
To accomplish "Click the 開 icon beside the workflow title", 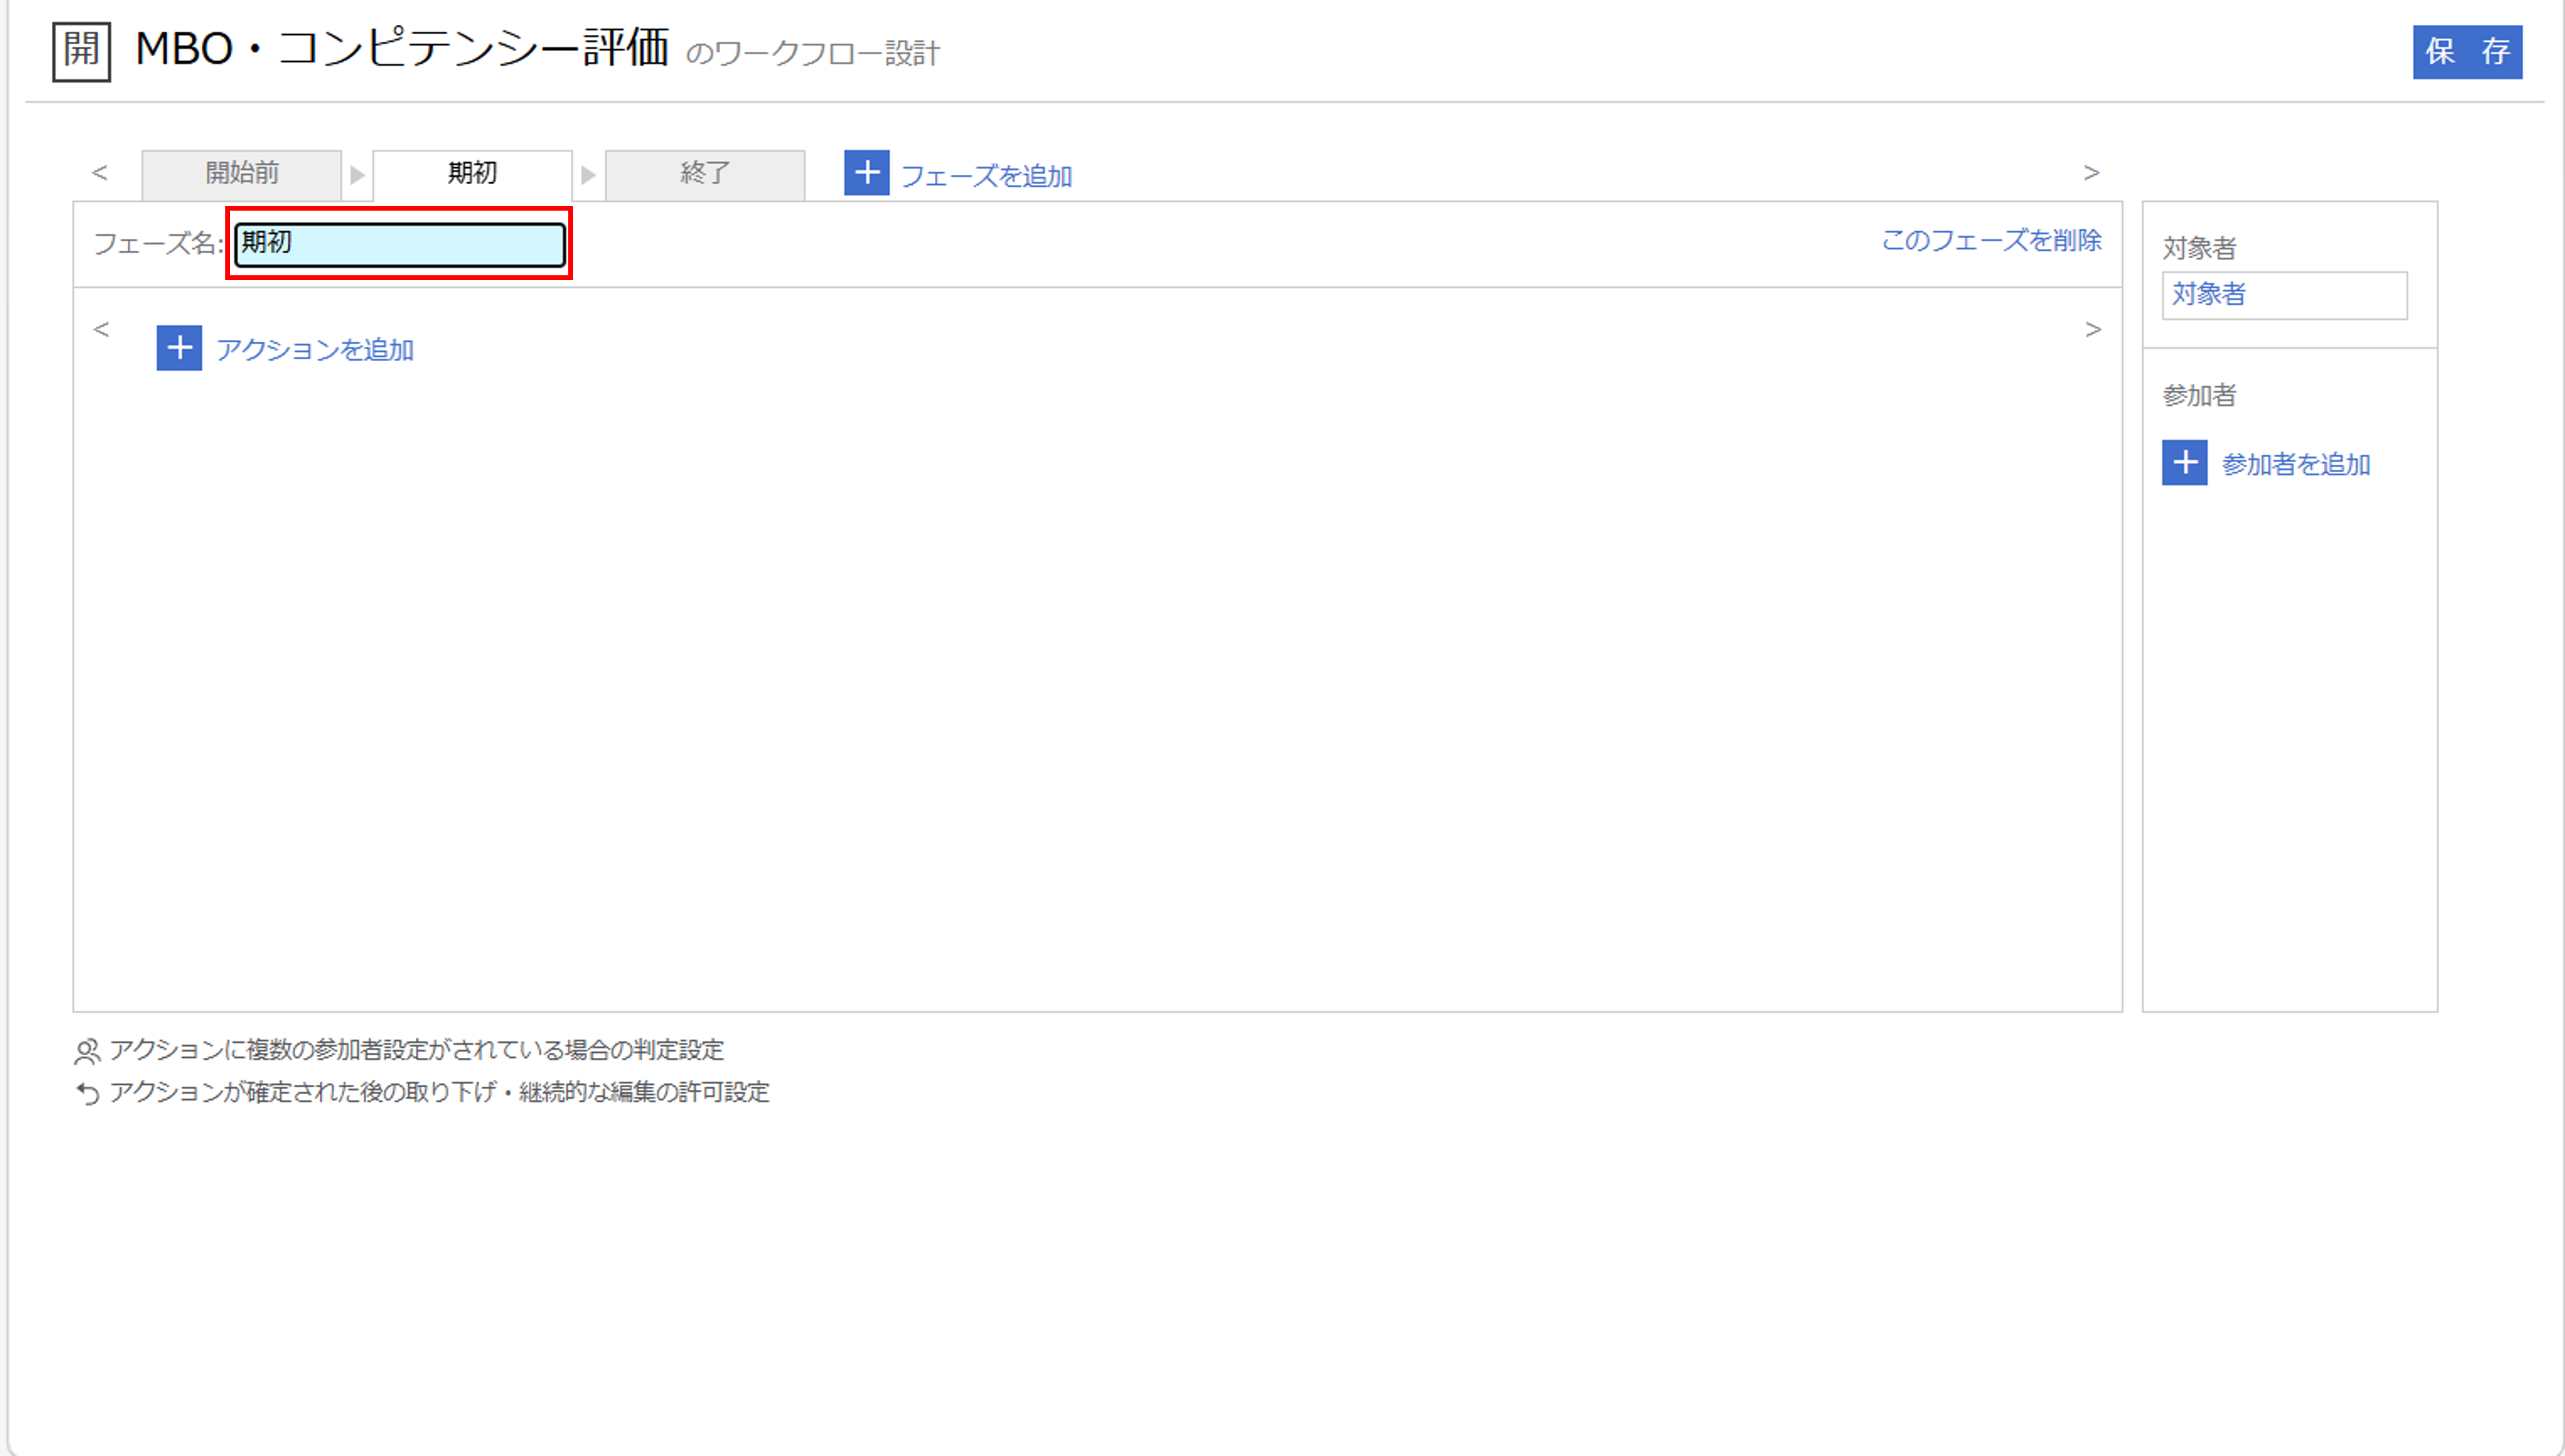I will (81, 51).
